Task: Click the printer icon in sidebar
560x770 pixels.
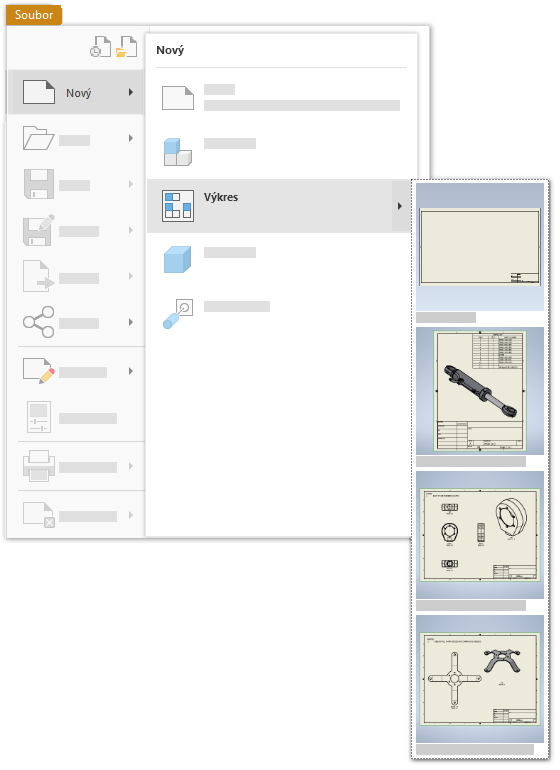Action: click(x=38, y=466)
